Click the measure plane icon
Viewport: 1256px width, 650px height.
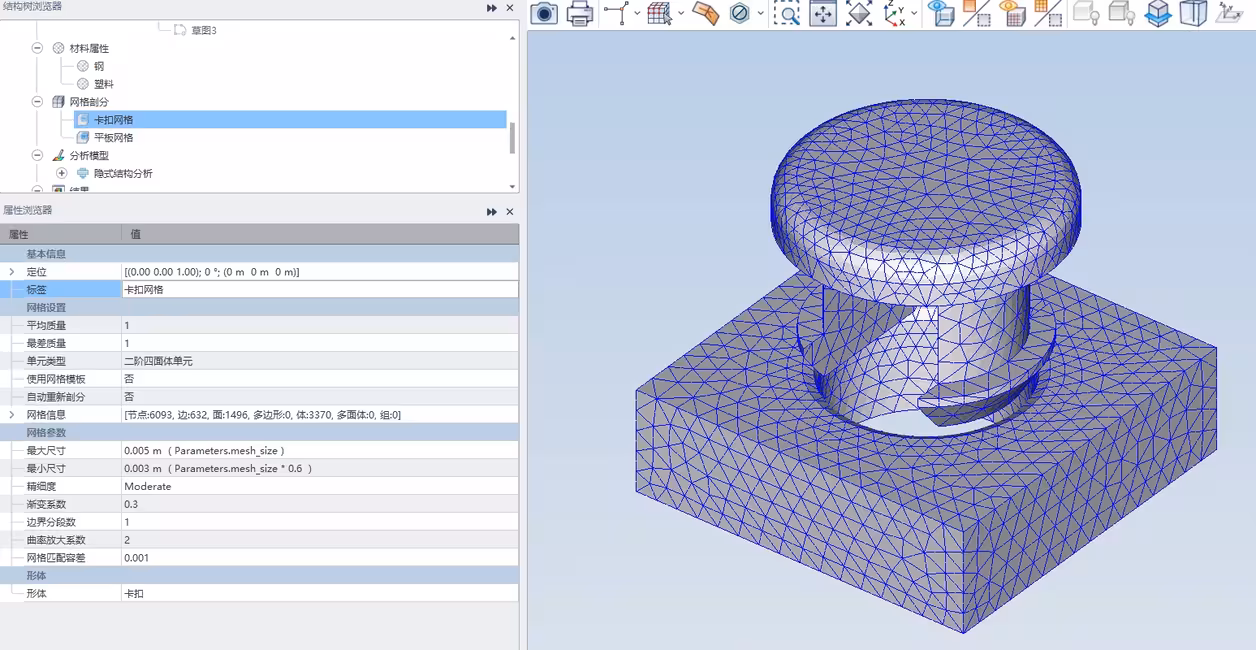pyautogui.click(x=705, y=13)
